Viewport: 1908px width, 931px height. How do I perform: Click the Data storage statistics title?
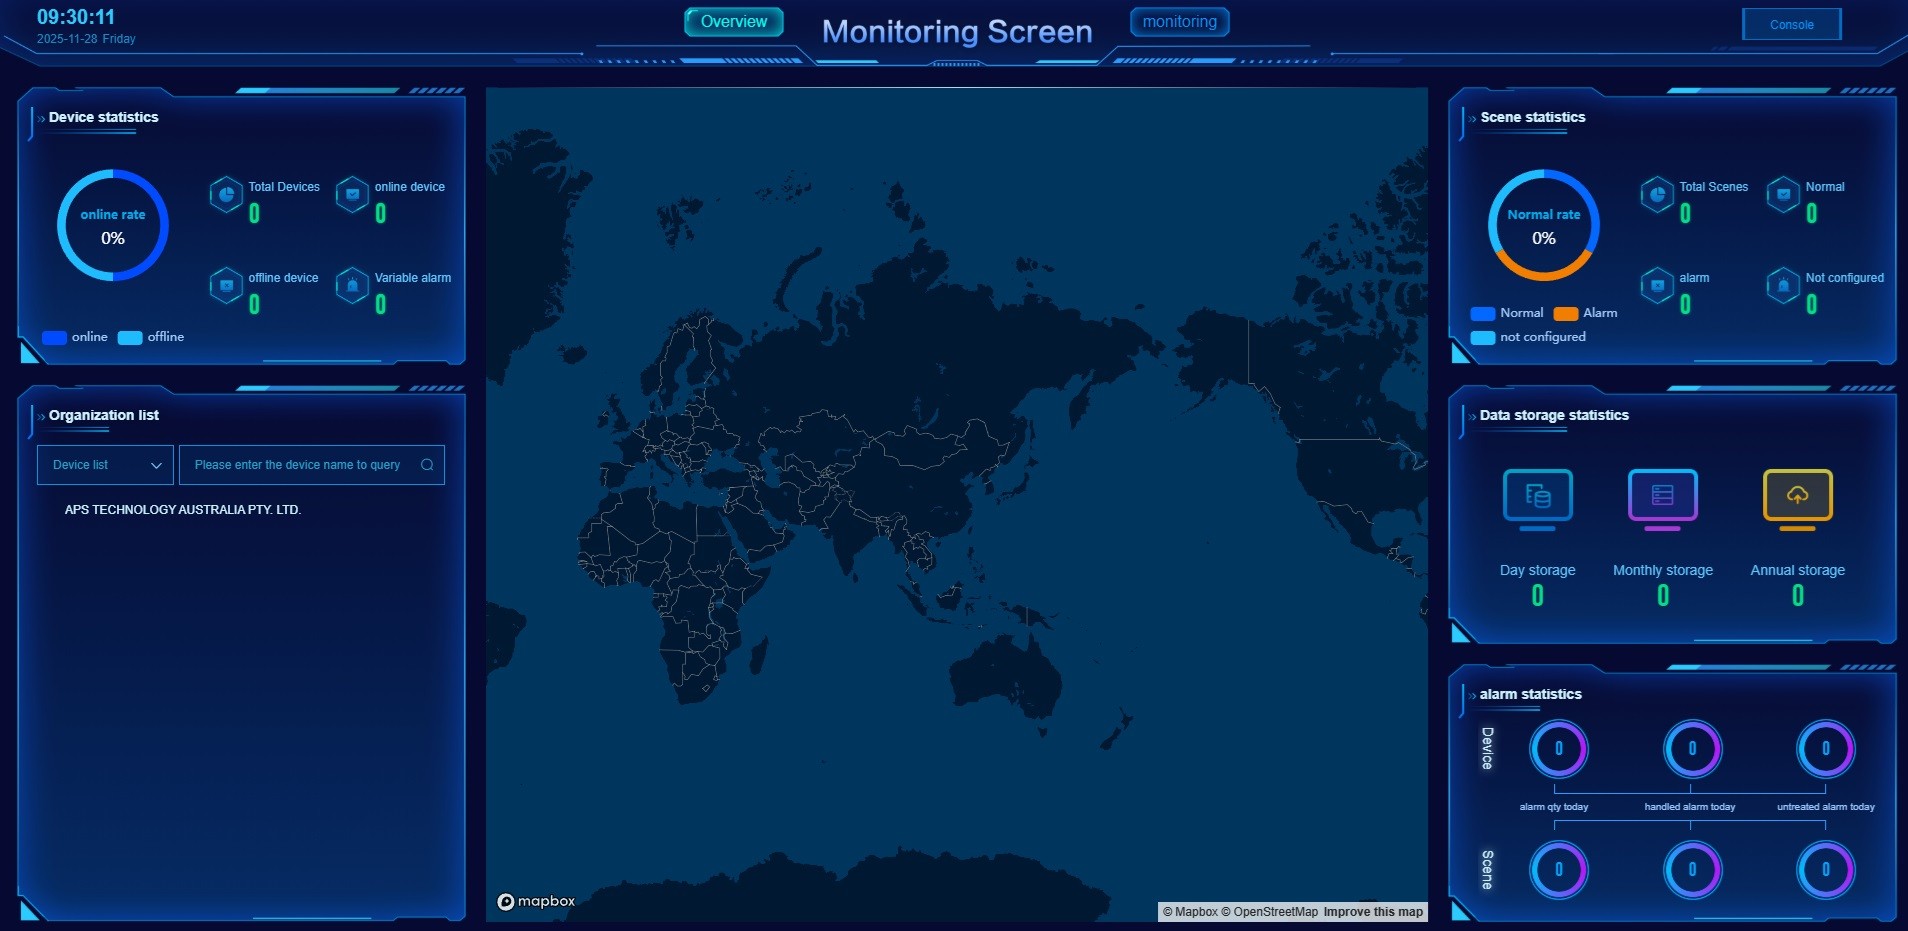pos(1554,415)
